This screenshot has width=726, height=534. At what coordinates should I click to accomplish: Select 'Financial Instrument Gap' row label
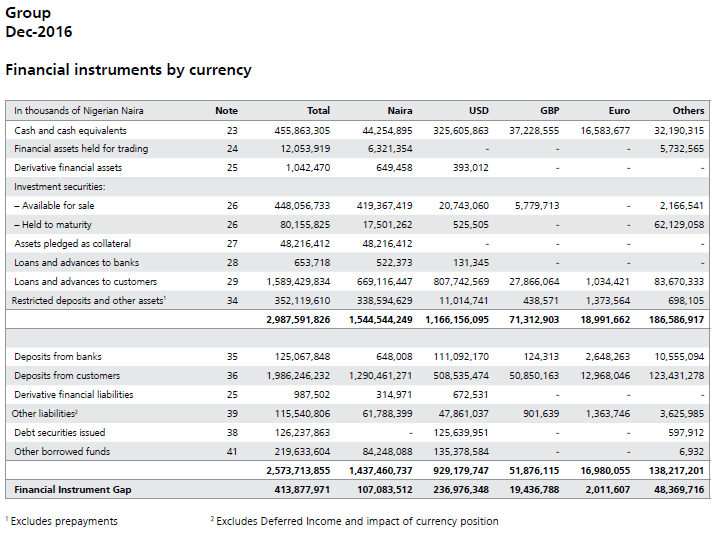coord(73,490)
